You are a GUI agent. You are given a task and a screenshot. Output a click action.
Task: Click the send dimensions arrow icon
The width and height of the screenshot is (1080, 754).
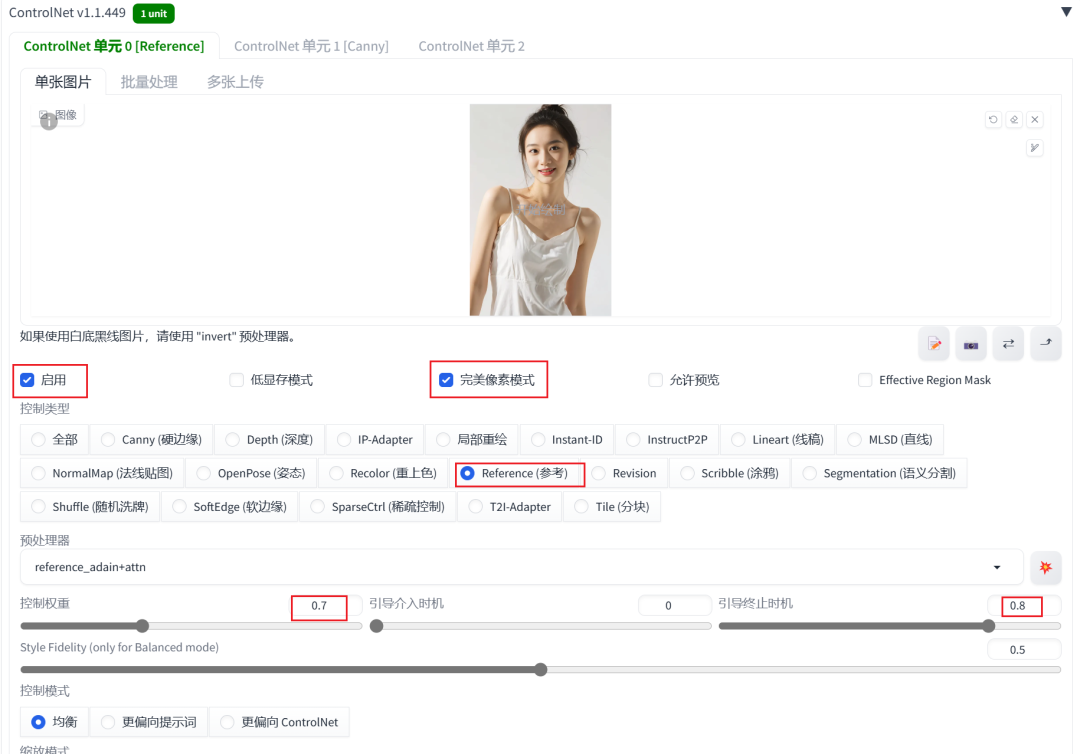tap(1046, 344)
